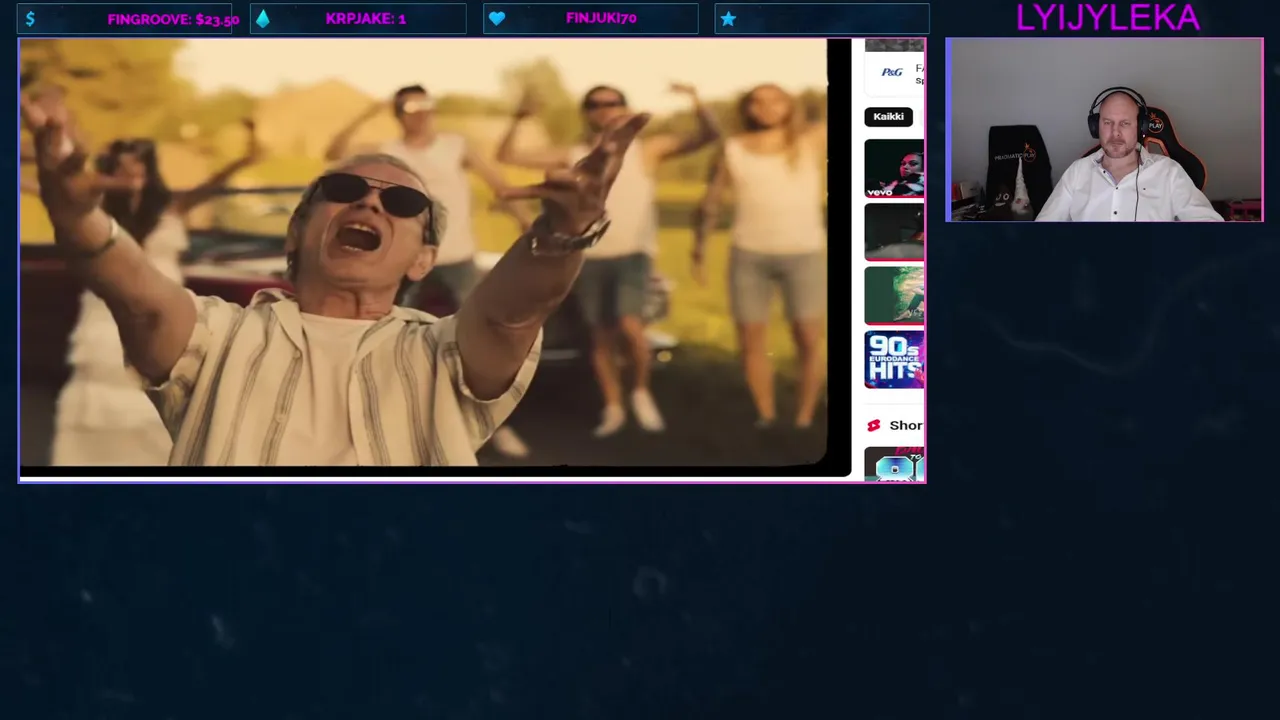Open the Shorts thumbnail under Shorts heading

894,464
